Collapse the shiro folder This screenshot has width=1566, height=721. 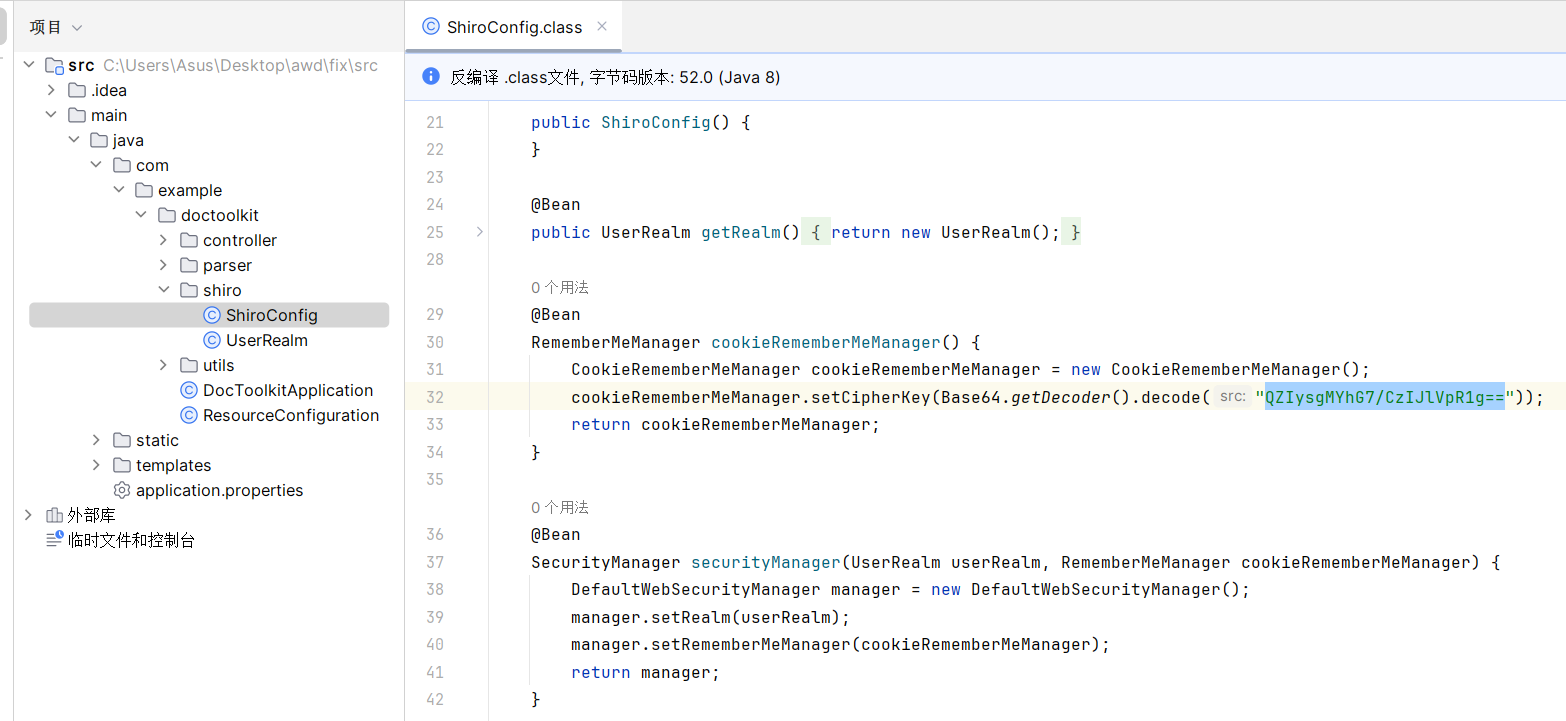point(164,290)
